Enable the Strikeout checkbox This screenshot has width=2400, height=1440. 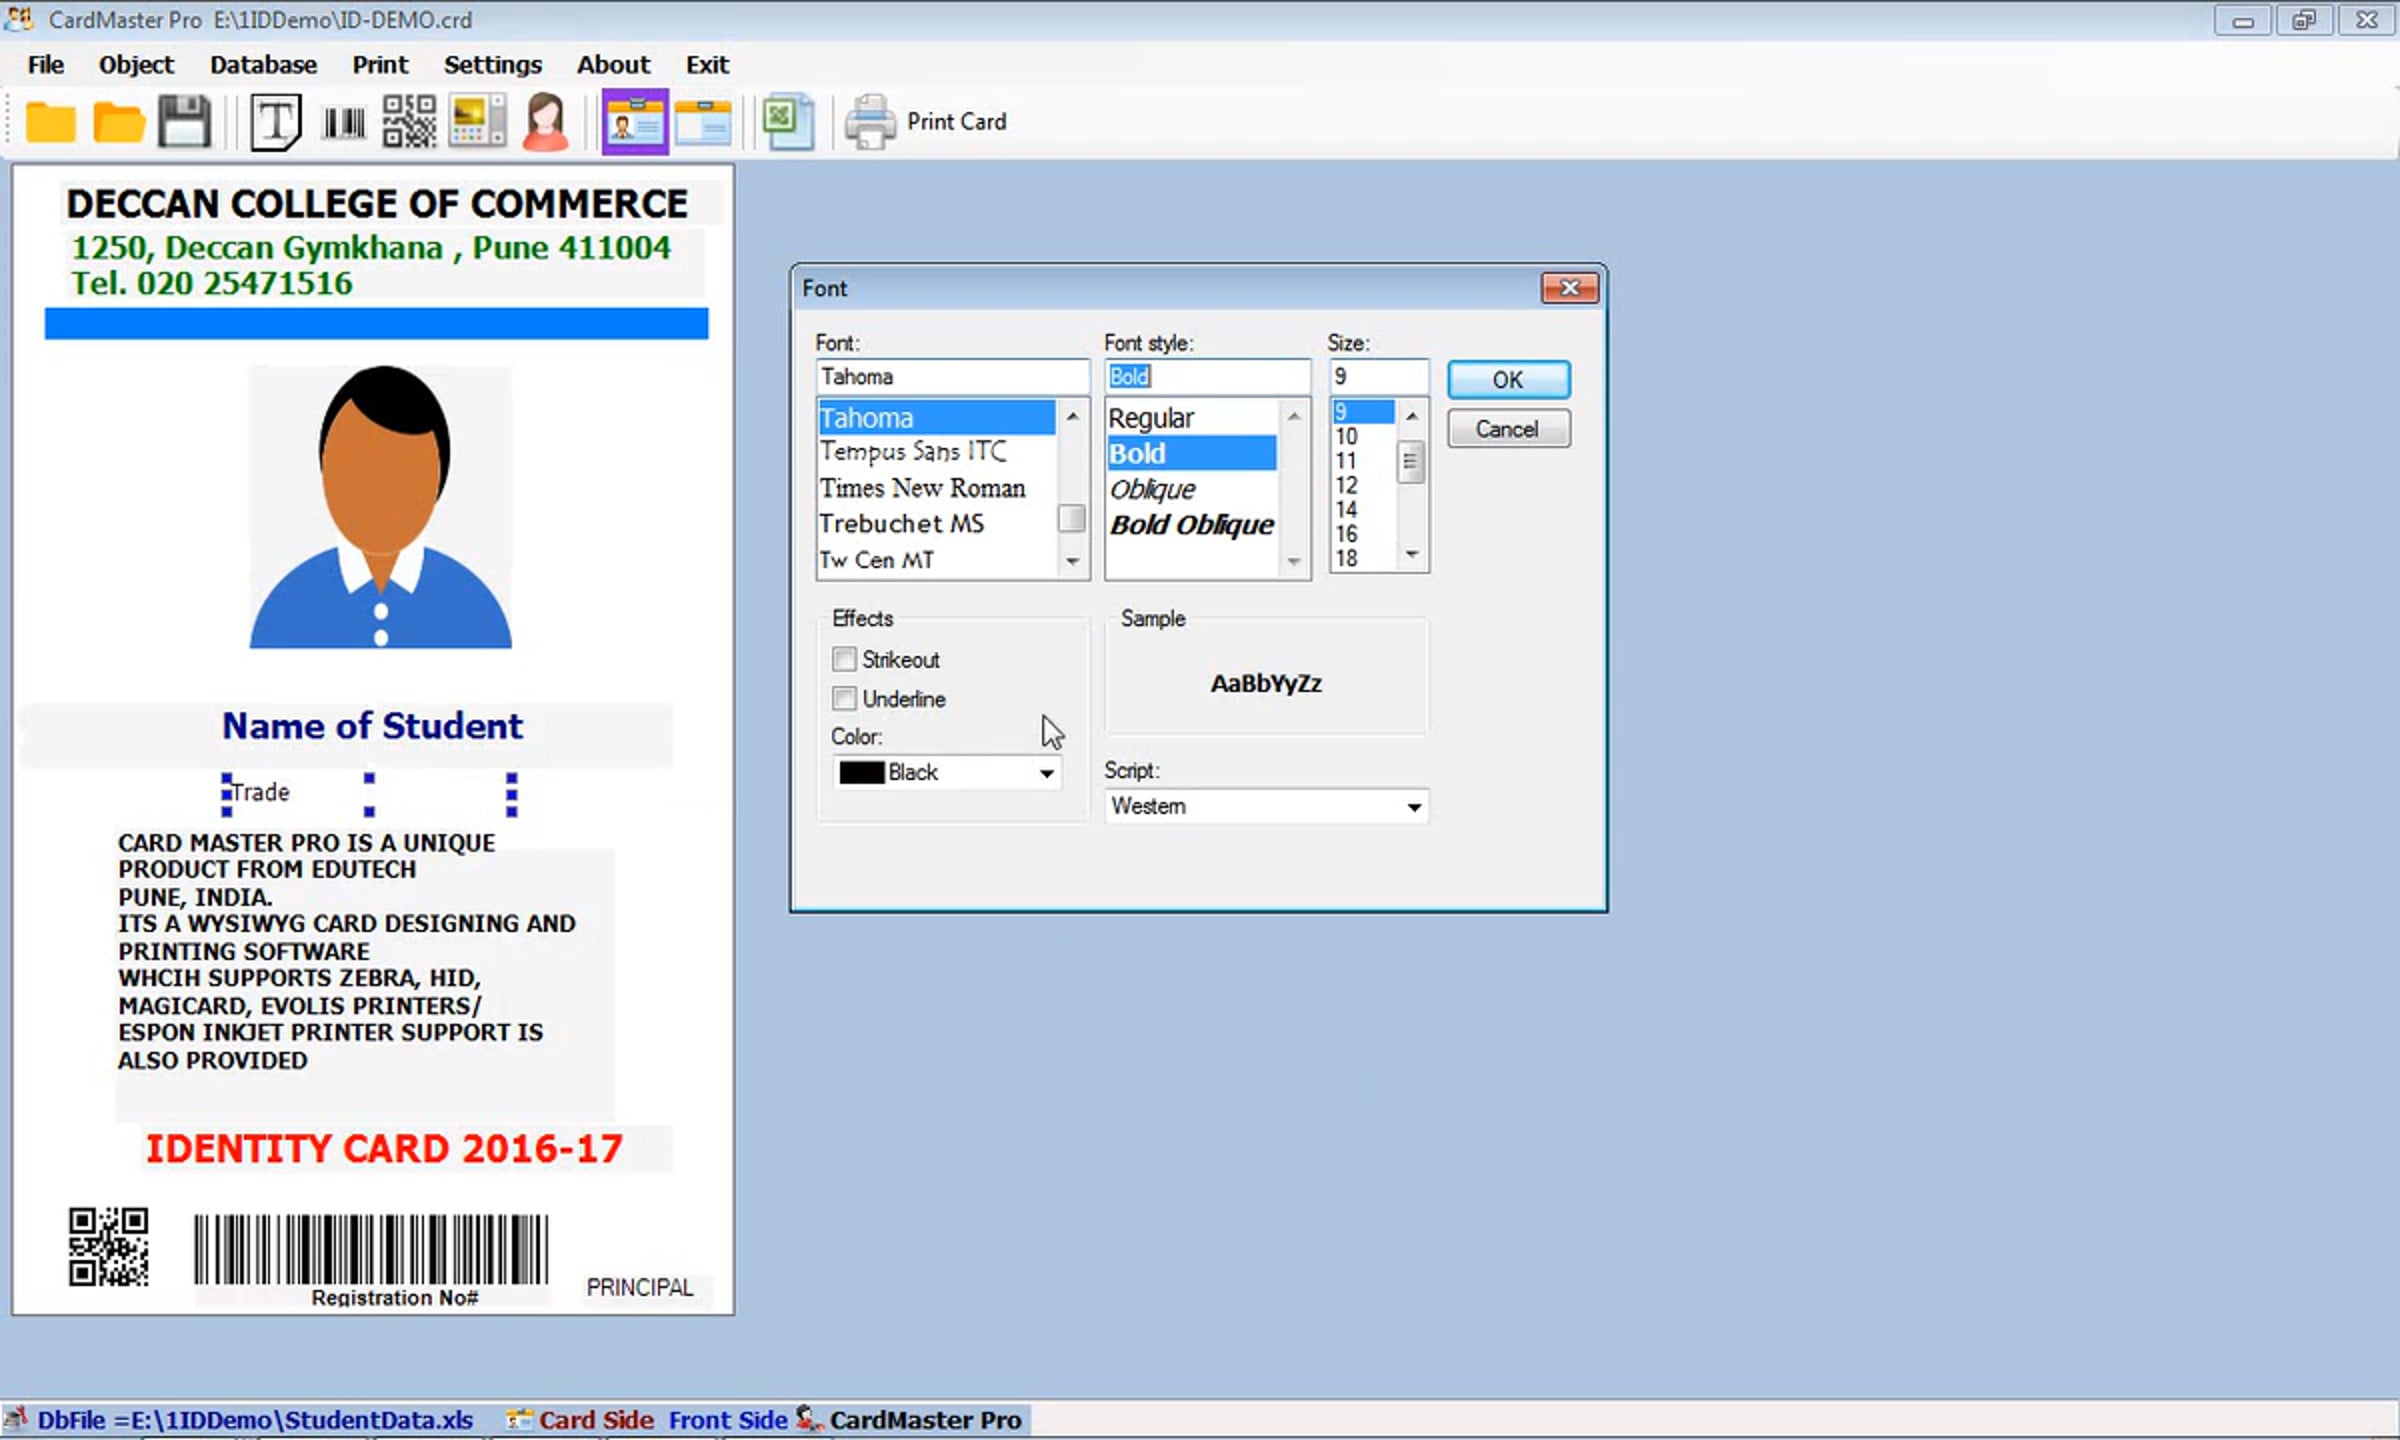coord(844,659)
